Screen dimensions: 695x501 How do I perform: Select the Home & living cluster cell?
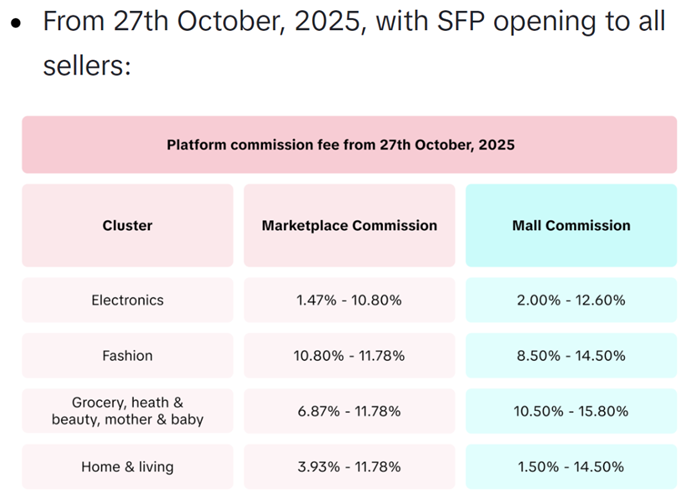pos(127,466)
